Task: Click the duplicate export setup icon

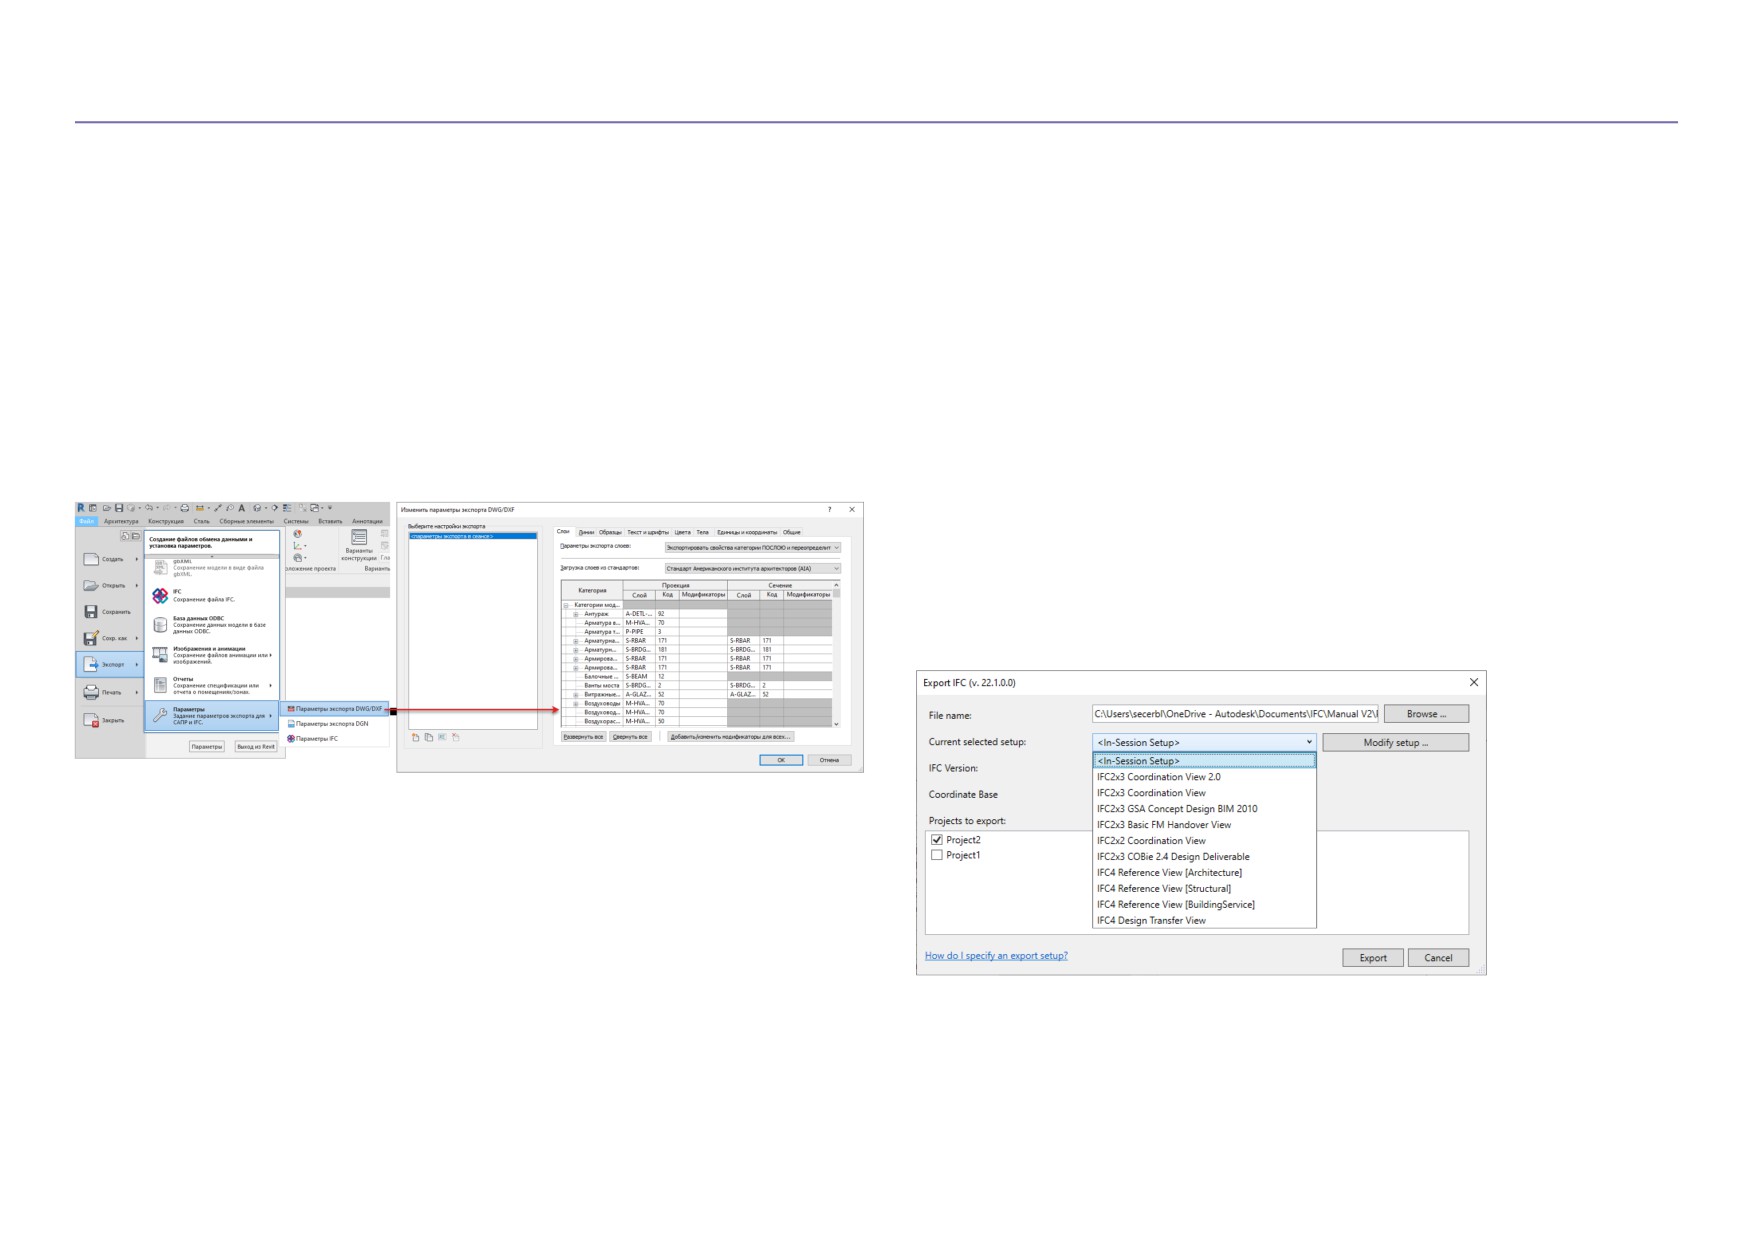Action: coord(429,737)
